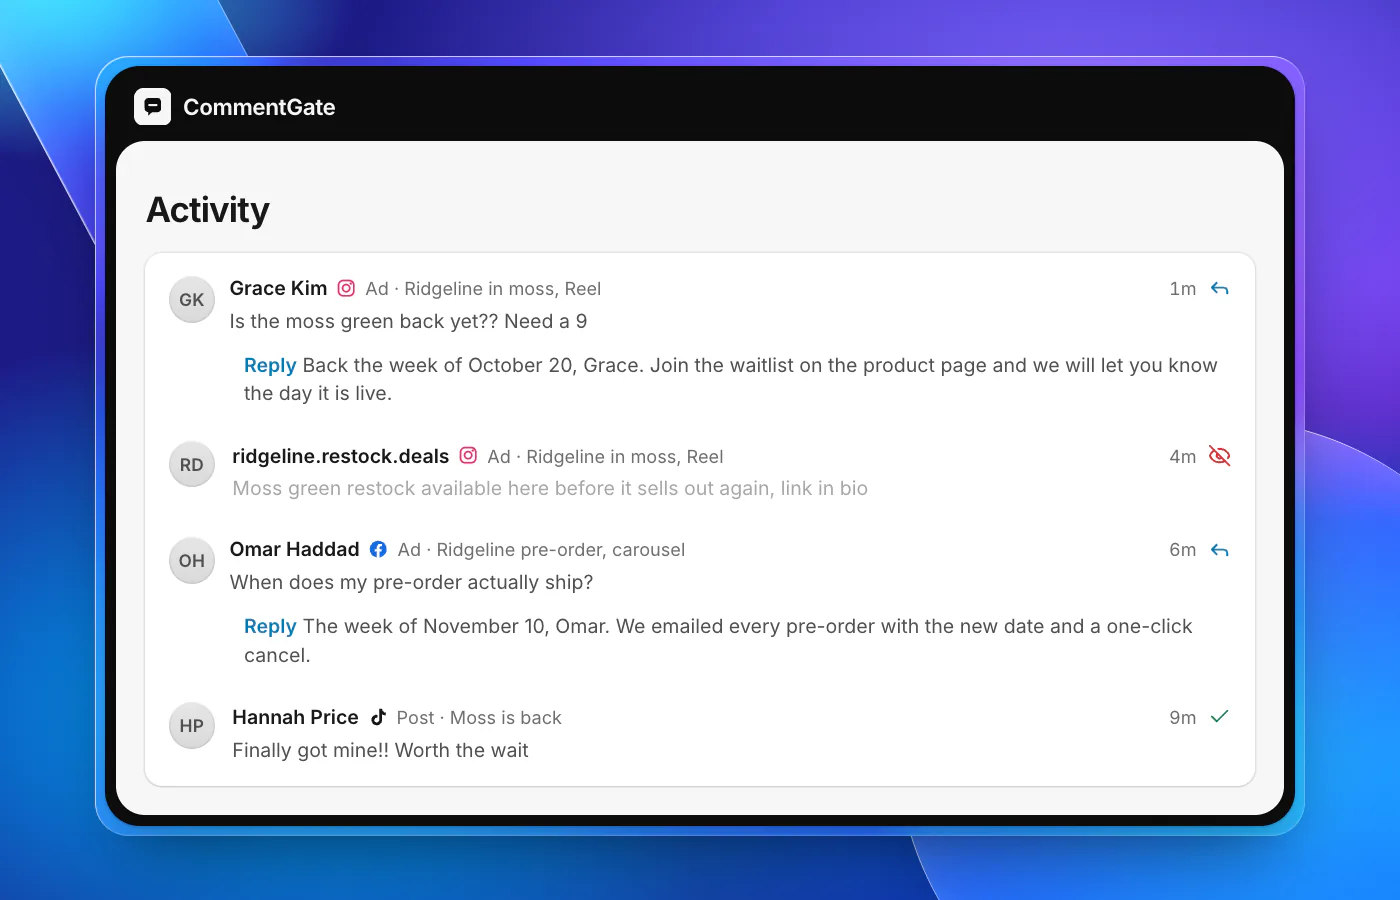This screenshot has height=900, width=1400.
Task: Click 'Ad · Ridgeline pre-order, carousel' source label
Action: click(541, 550)
